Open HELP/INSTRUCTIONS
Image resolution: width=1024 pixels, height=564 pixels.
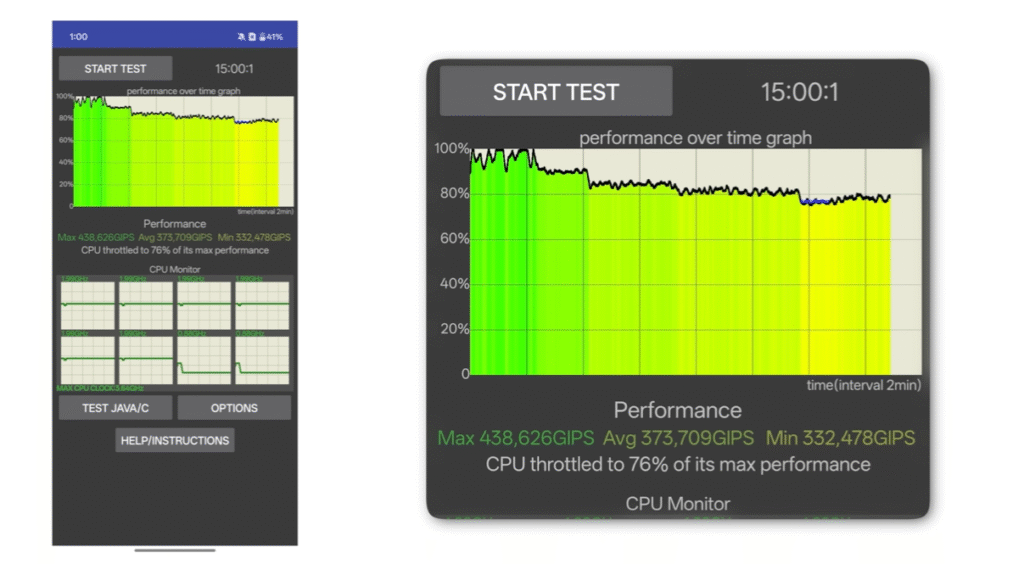tap(175, 440)
